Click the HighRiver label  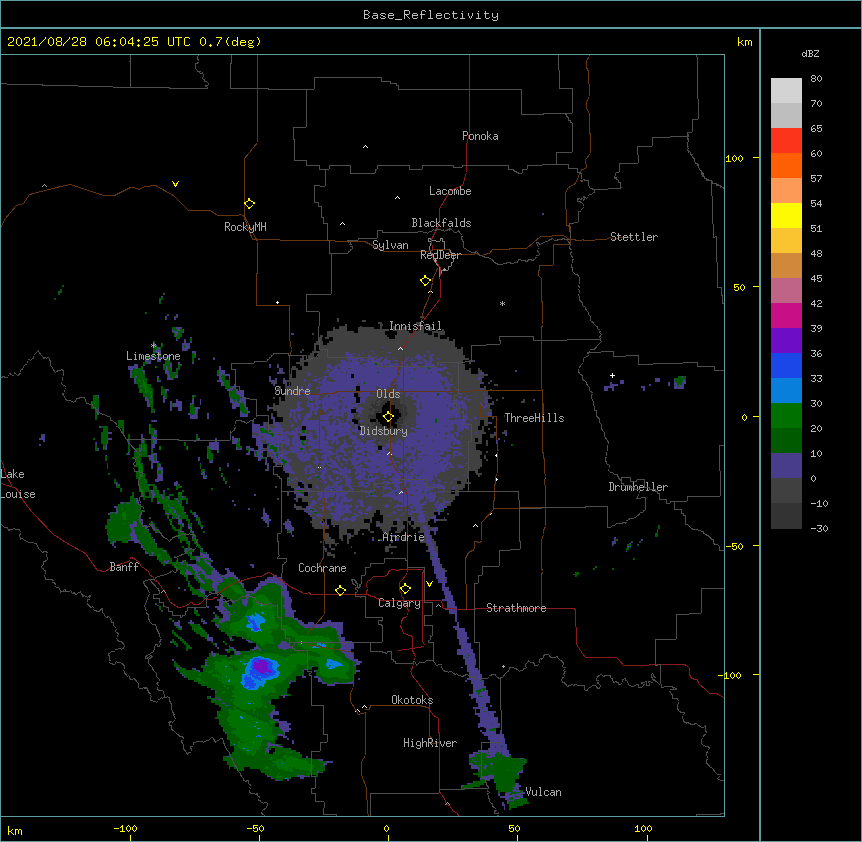pyautogui.click(x=430, y=743)
